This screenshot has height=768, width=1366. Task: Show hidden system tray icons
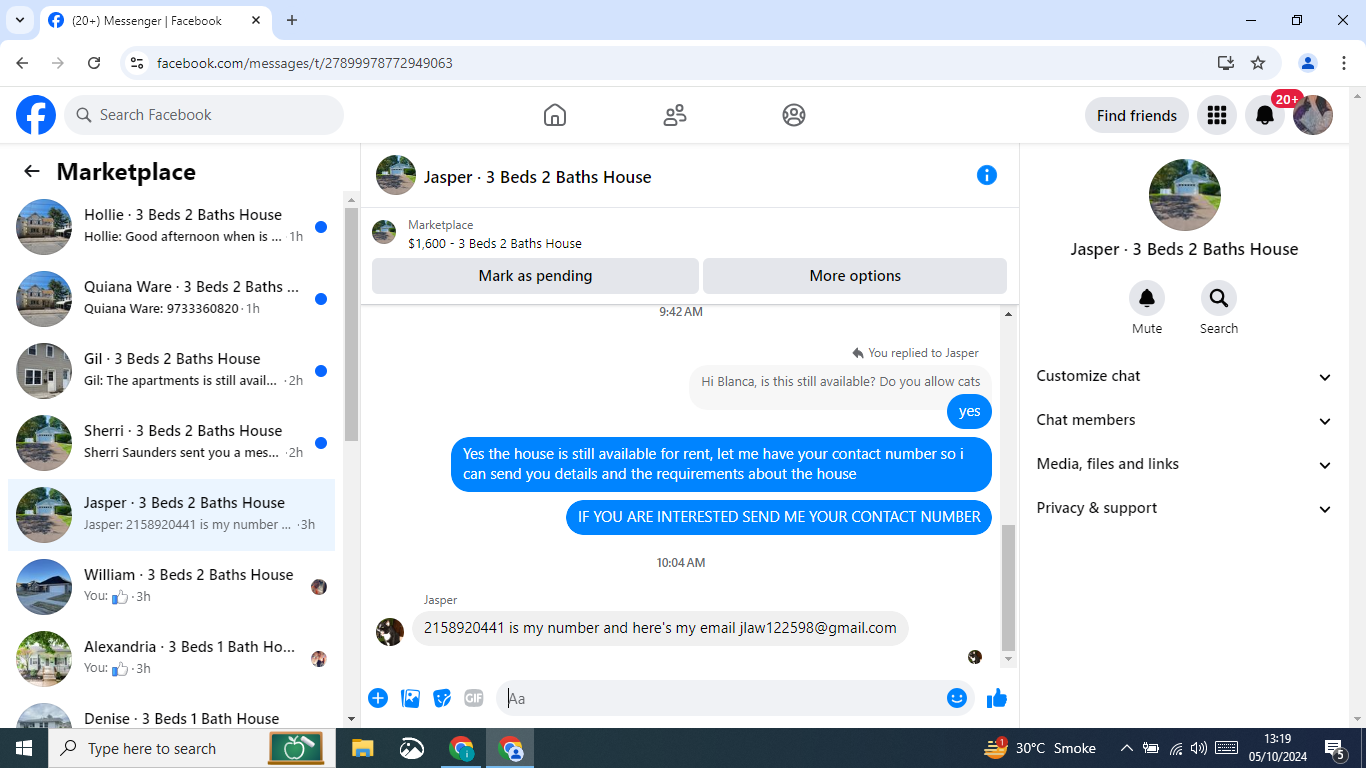coord(1126,748)
